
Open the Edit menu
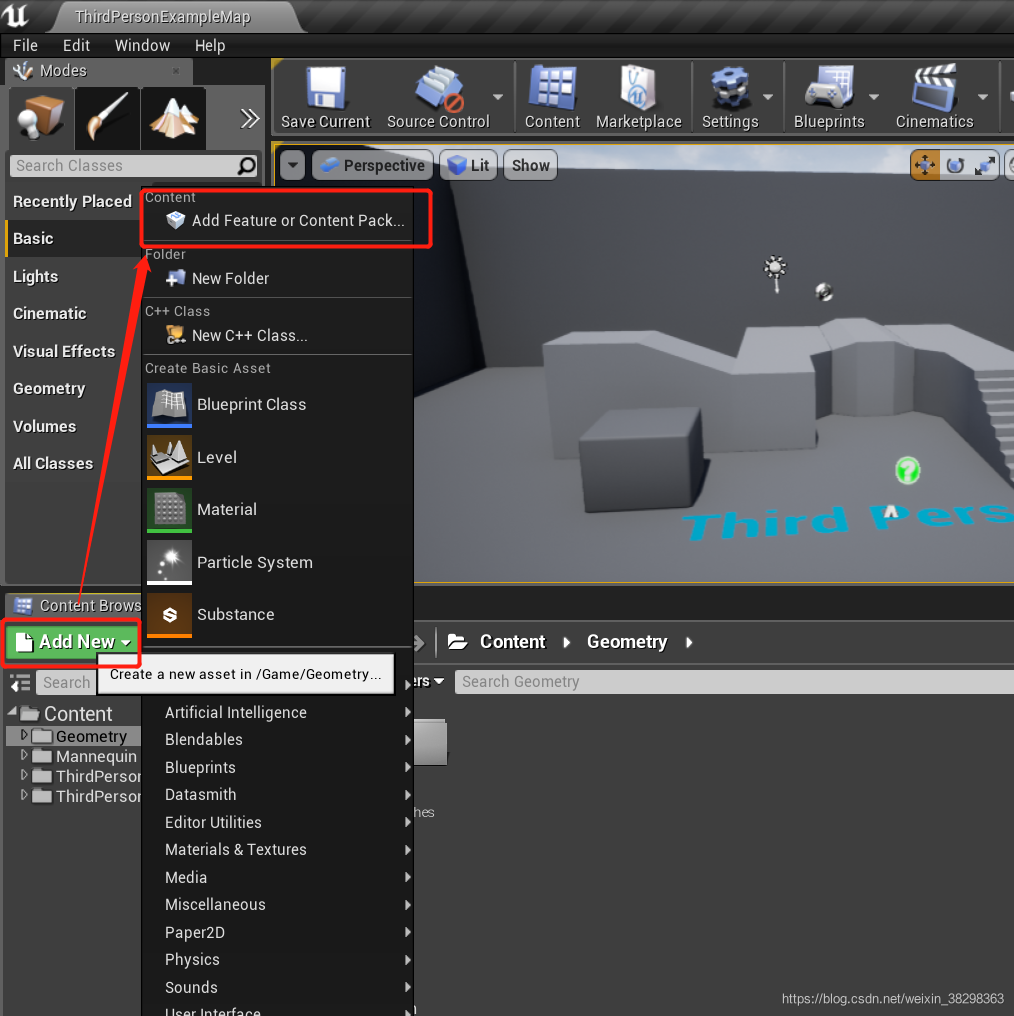(x=76, y=46)
